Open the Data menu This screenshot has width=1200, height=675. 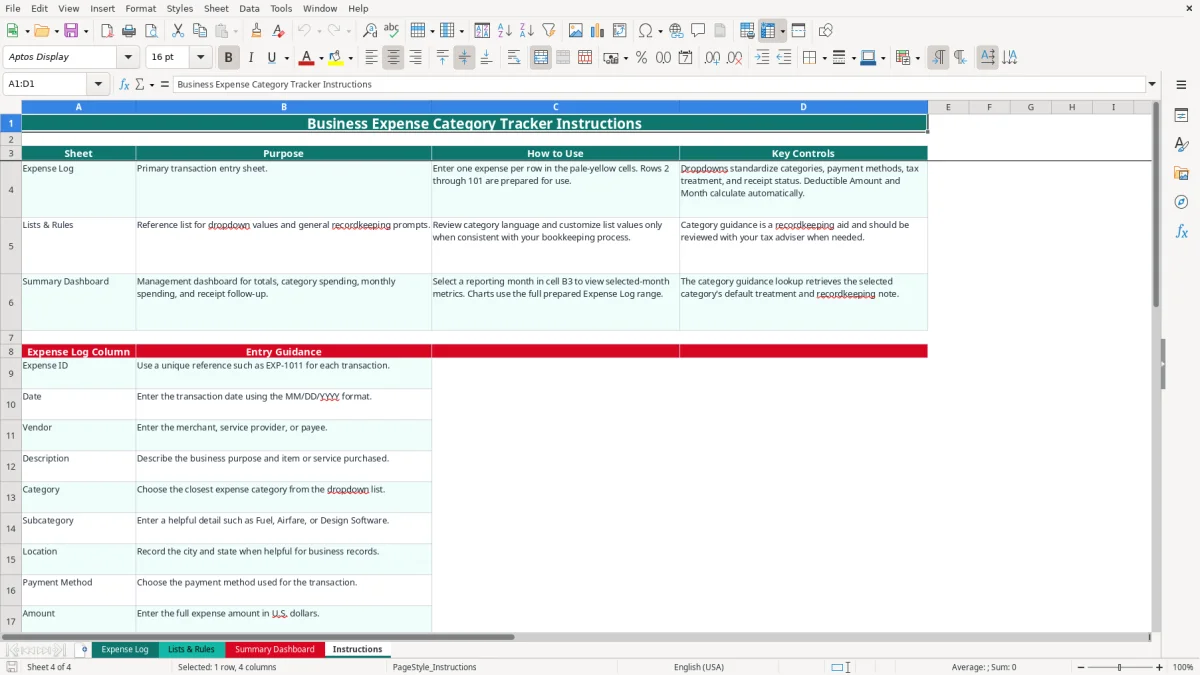pyautogui.click(x=249, y=8)
